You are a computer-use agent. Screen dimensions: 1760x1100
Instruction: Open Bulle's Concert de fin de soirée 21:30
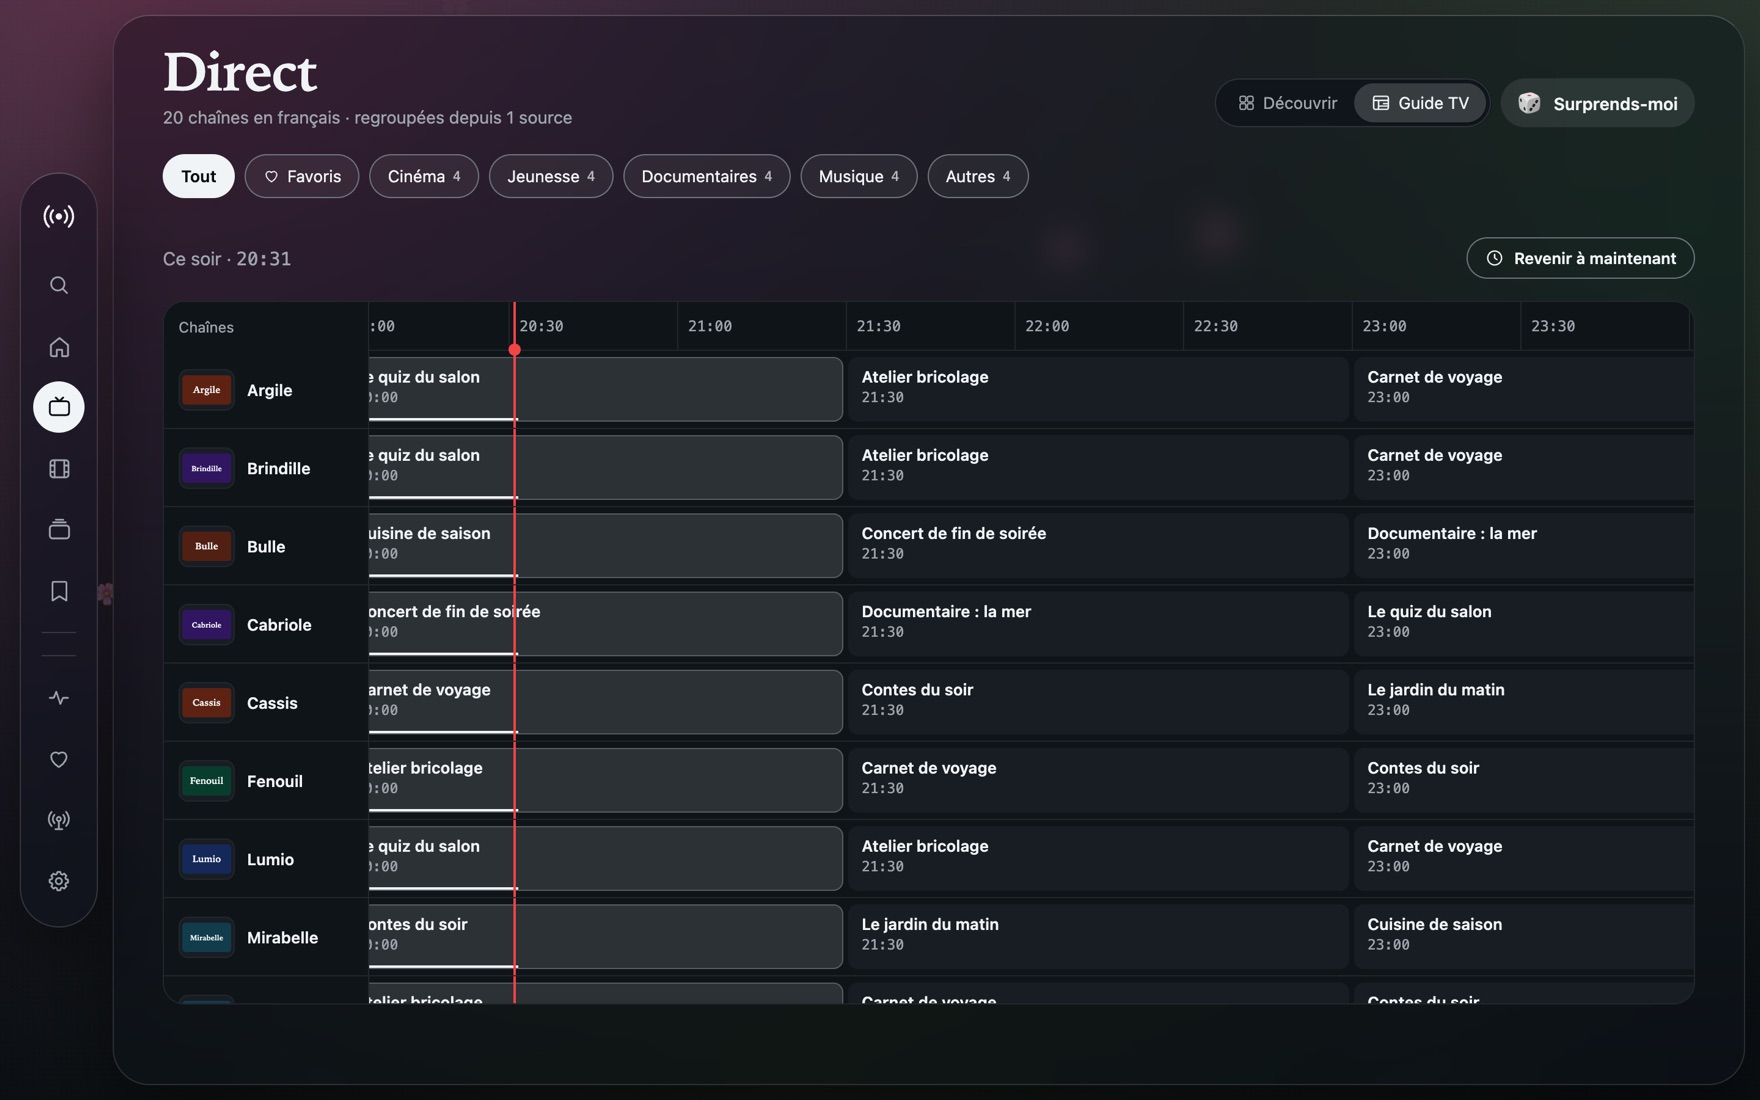click(x=1098, y=546)
